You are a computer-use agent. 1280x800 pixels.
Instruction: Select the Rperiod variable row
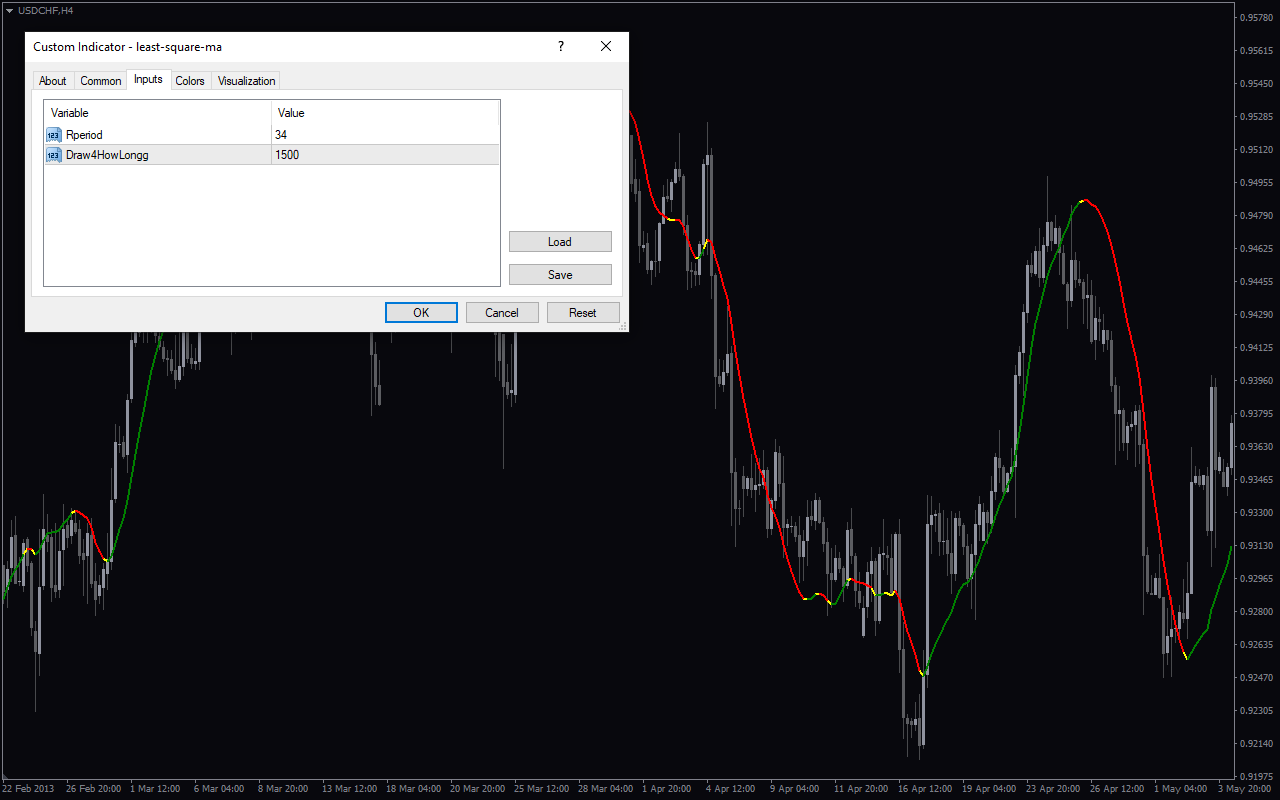[x=271, y=135]
